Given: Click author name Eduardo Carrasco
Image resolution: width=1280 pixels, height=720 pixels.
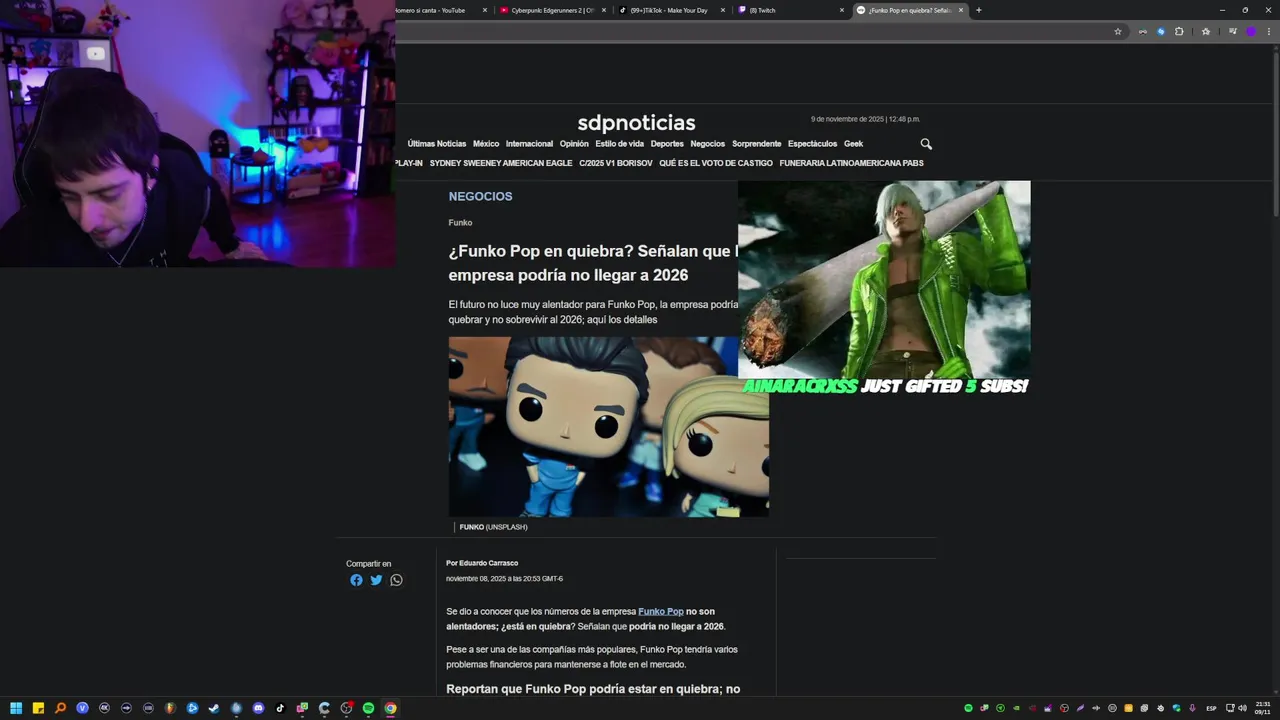Looking at the screenshot, I should [489, 563].
